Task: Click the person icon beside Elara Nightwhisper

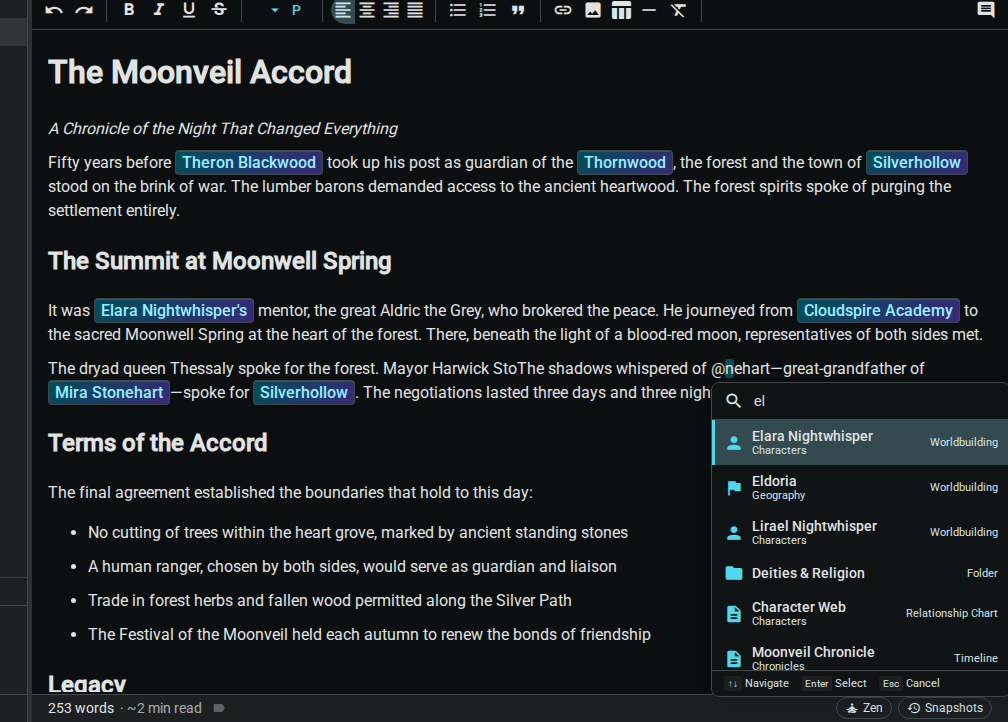Action: 734,442
